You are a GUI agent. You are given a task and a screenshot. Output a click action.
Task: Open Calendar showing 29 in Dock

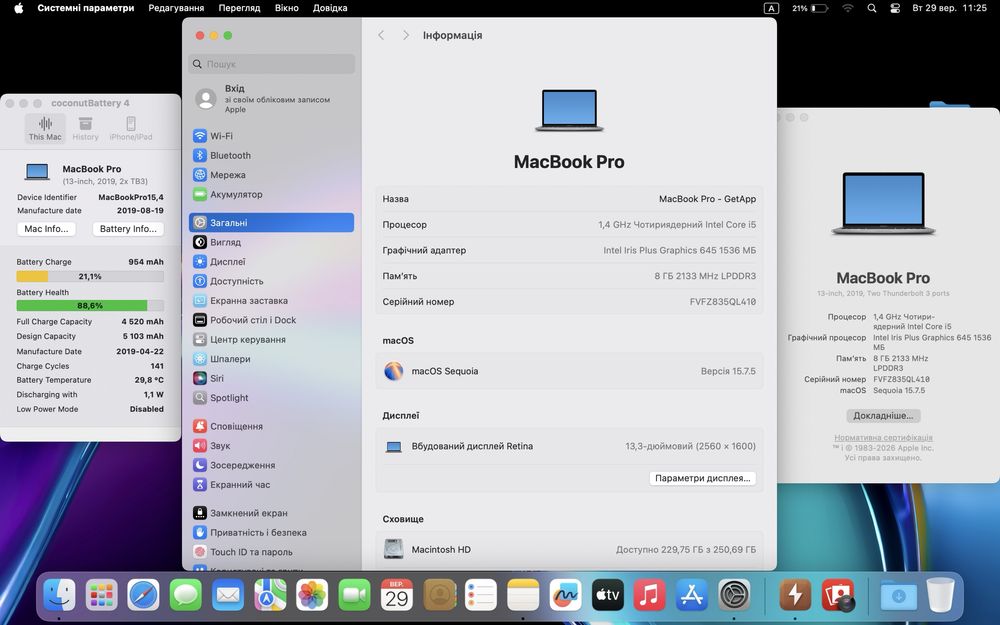click(x=397, y=595)
